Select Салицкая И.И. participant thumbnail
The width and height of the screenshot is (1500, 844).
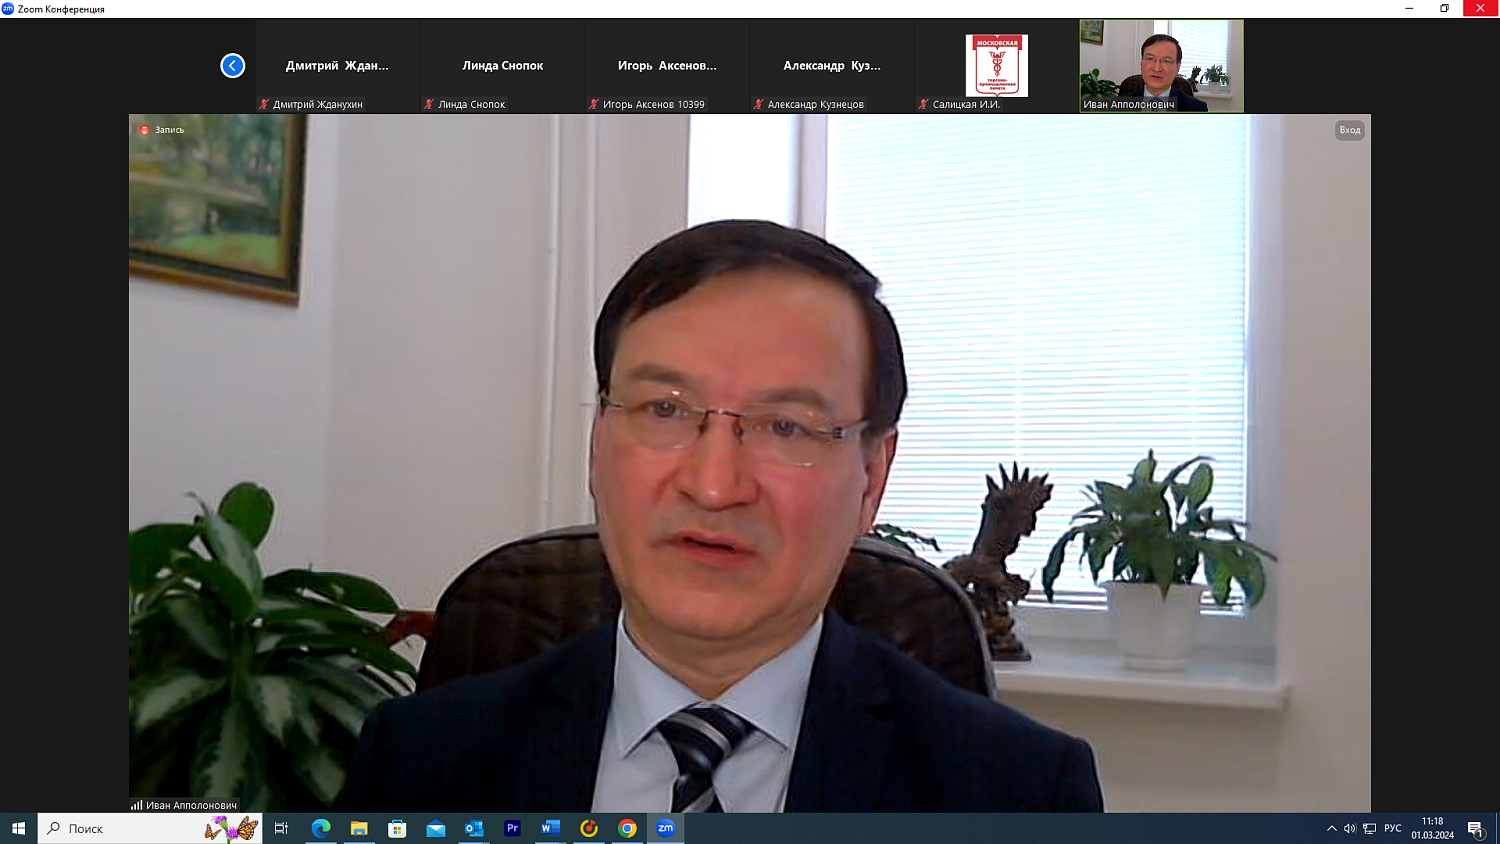coord(996,66)
